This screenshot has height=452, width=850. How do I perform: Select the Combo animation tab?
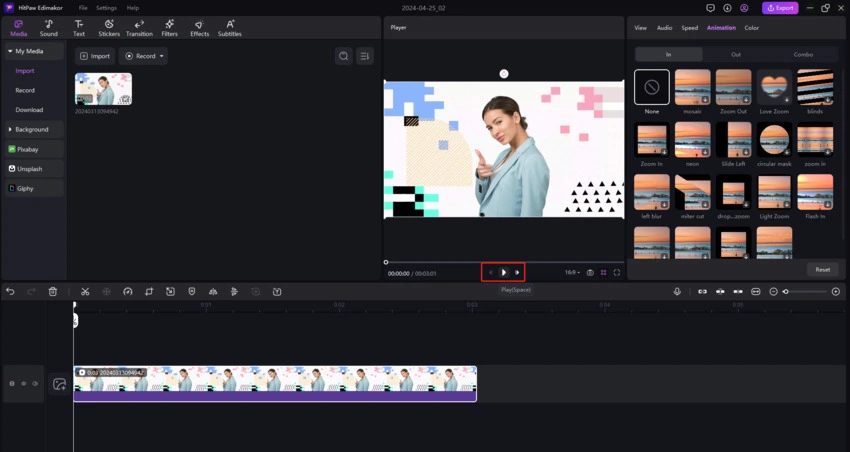pos(803,54)
